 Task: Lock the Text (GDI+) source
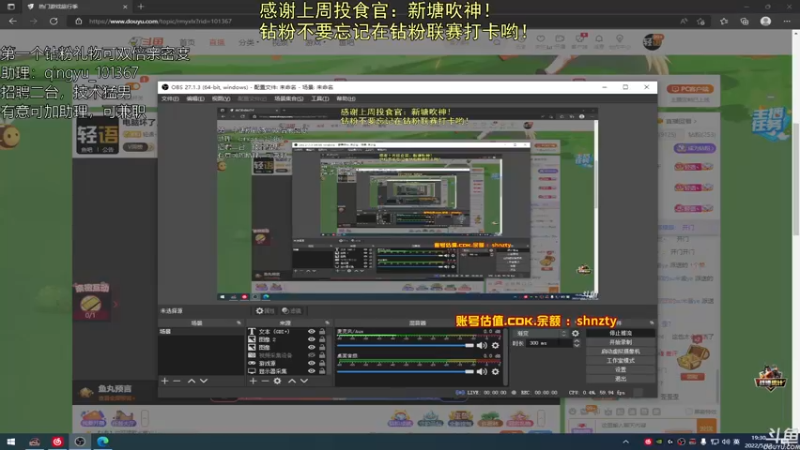click(x=322, y=332)
